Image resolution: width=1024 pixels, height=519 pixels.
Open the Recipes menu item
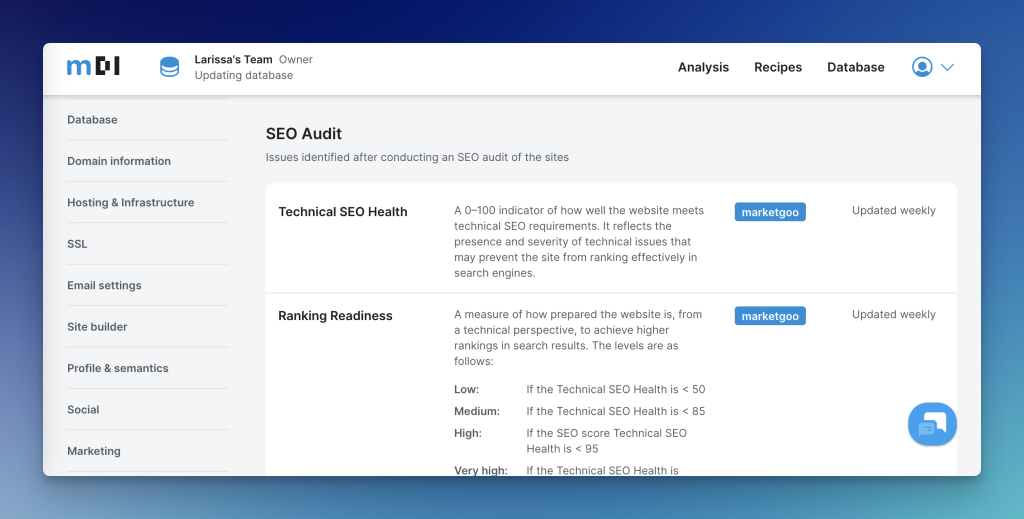[778, 67]
